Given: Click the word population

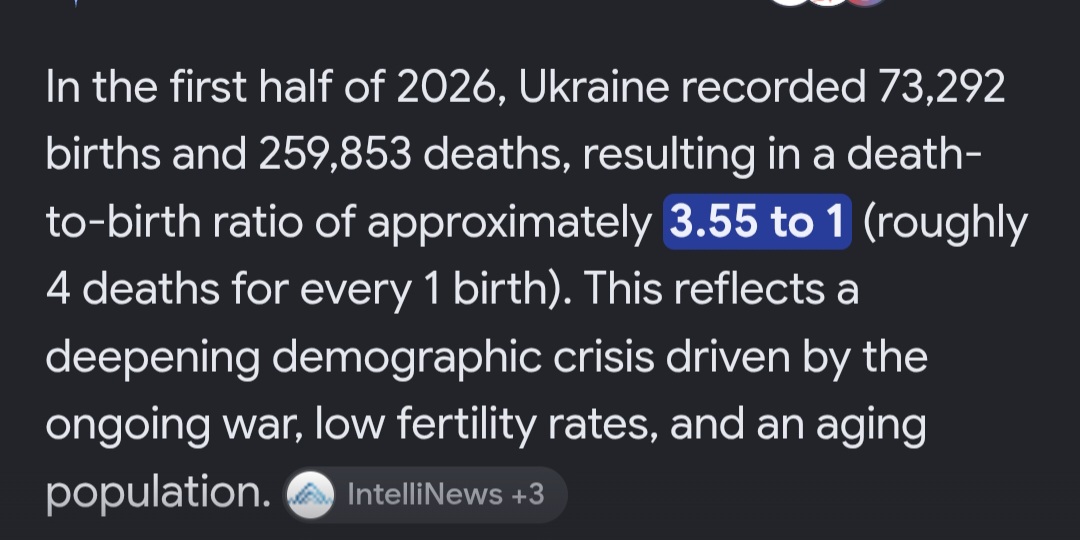Looking at the screenshot, I should tap(158, 494).
